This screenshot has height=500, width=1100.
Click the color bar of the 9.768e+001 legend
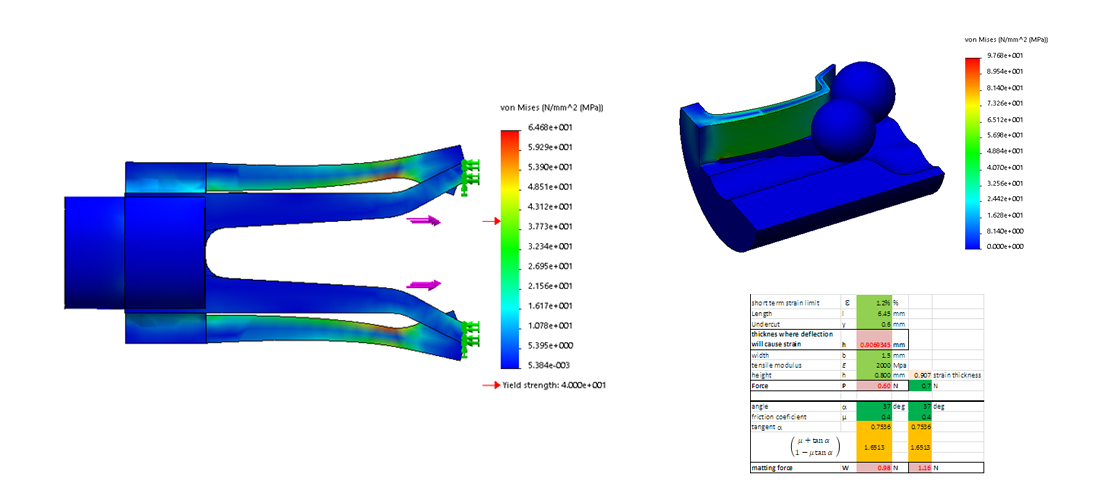pos(972,153)
